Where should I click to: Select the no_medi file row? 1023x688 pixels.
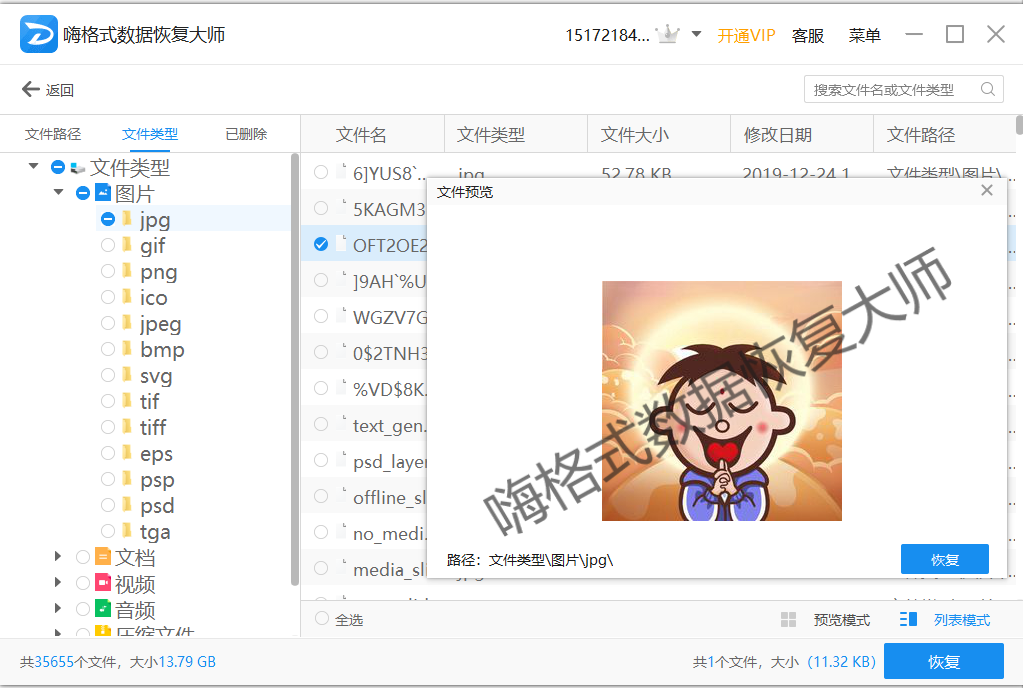pyautogui.click(x=365, y=533)
